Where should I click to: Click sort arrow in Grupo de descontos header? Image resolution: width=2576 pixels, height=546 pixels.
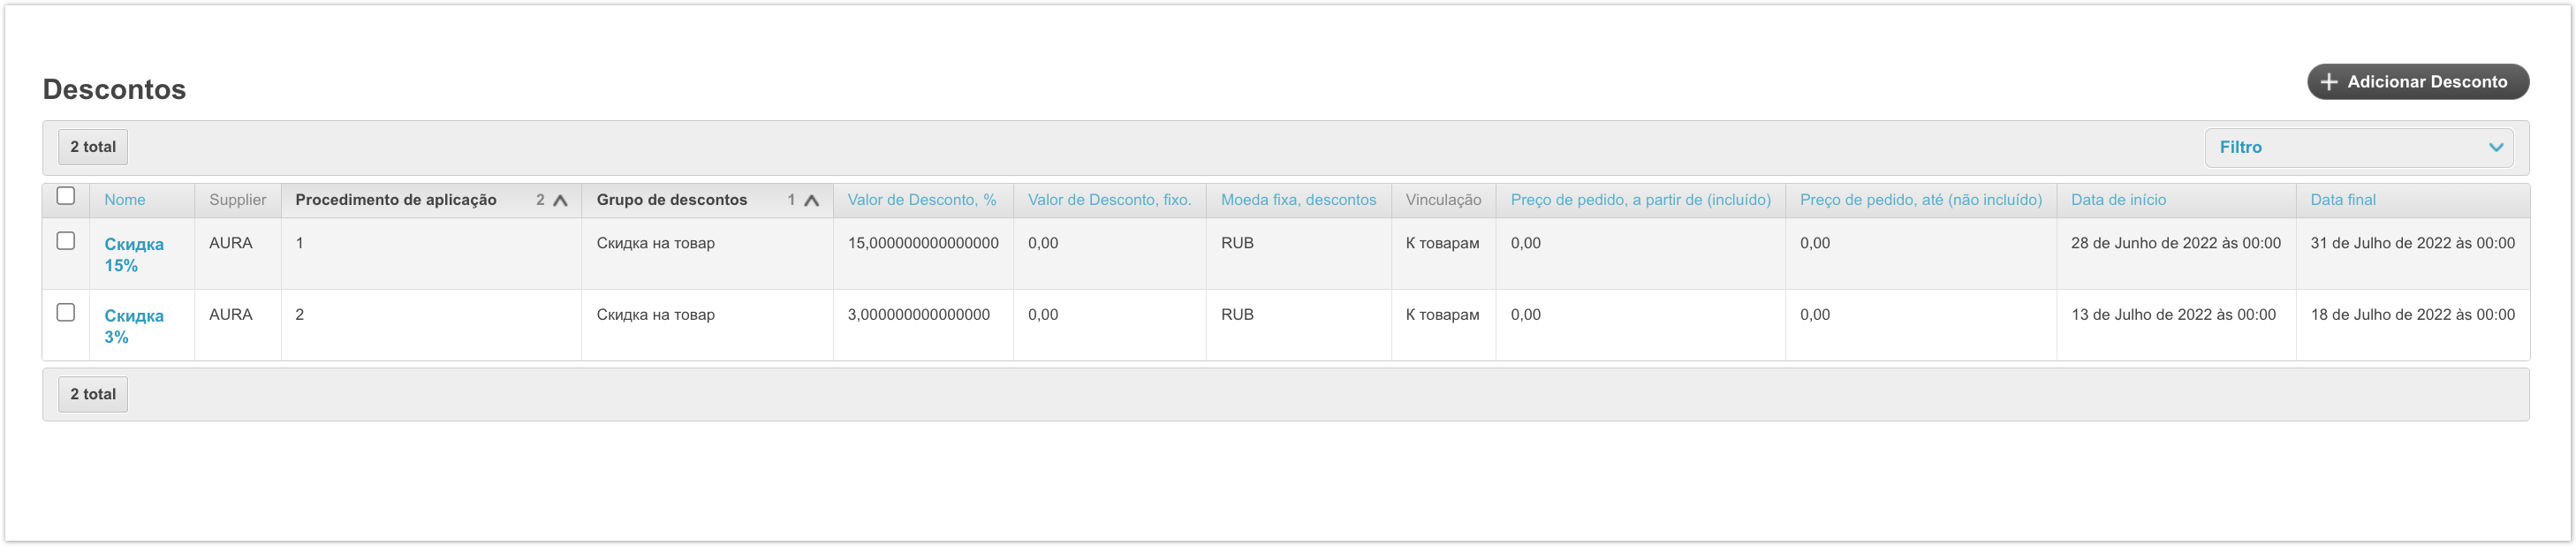point(811,200)
